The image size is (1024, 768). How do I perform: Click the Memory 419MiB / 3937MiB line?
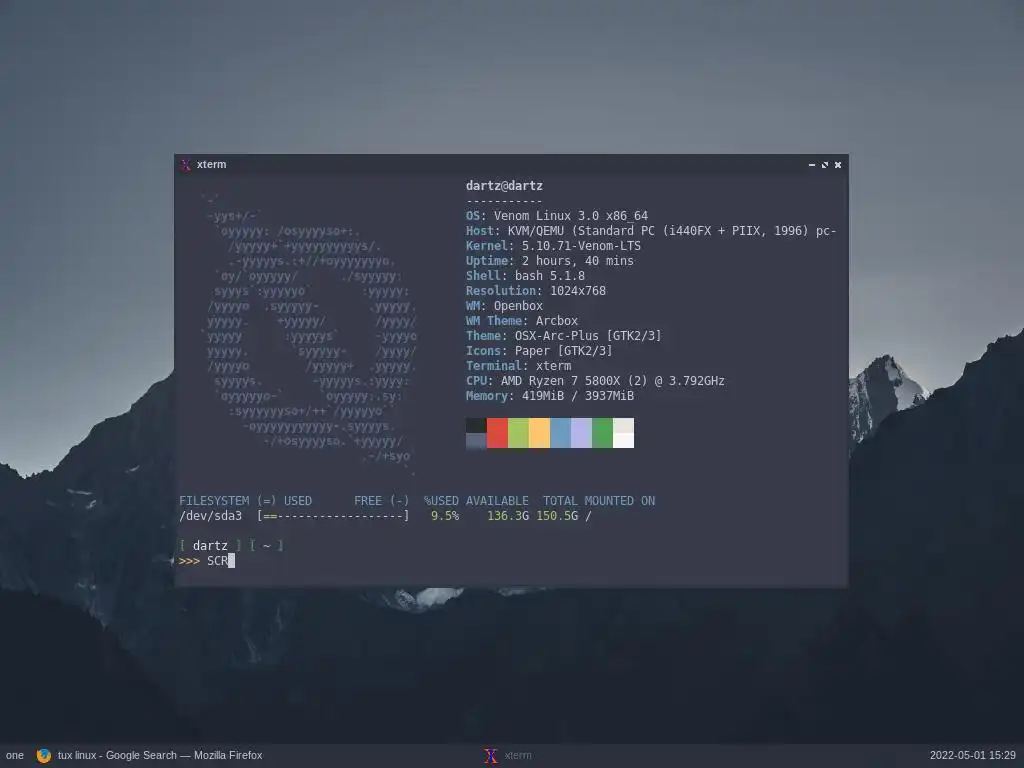tap(550, 396)
